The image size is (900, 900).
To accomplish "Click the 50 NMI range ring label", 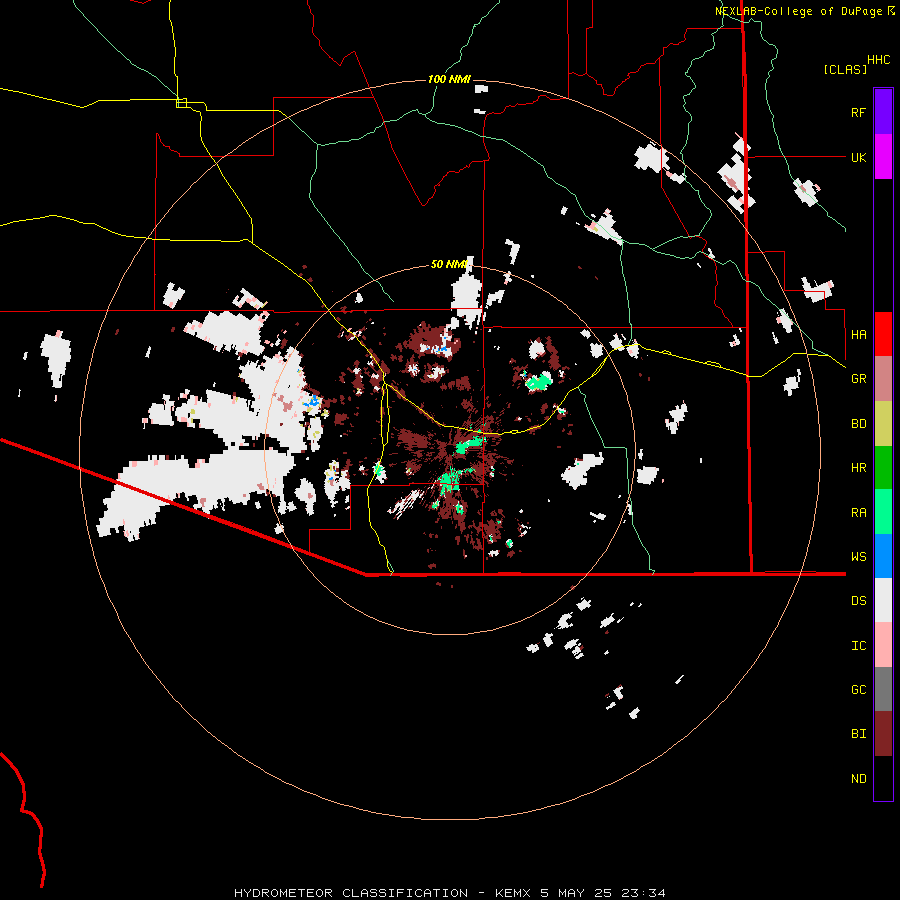I will pos(448,264).
